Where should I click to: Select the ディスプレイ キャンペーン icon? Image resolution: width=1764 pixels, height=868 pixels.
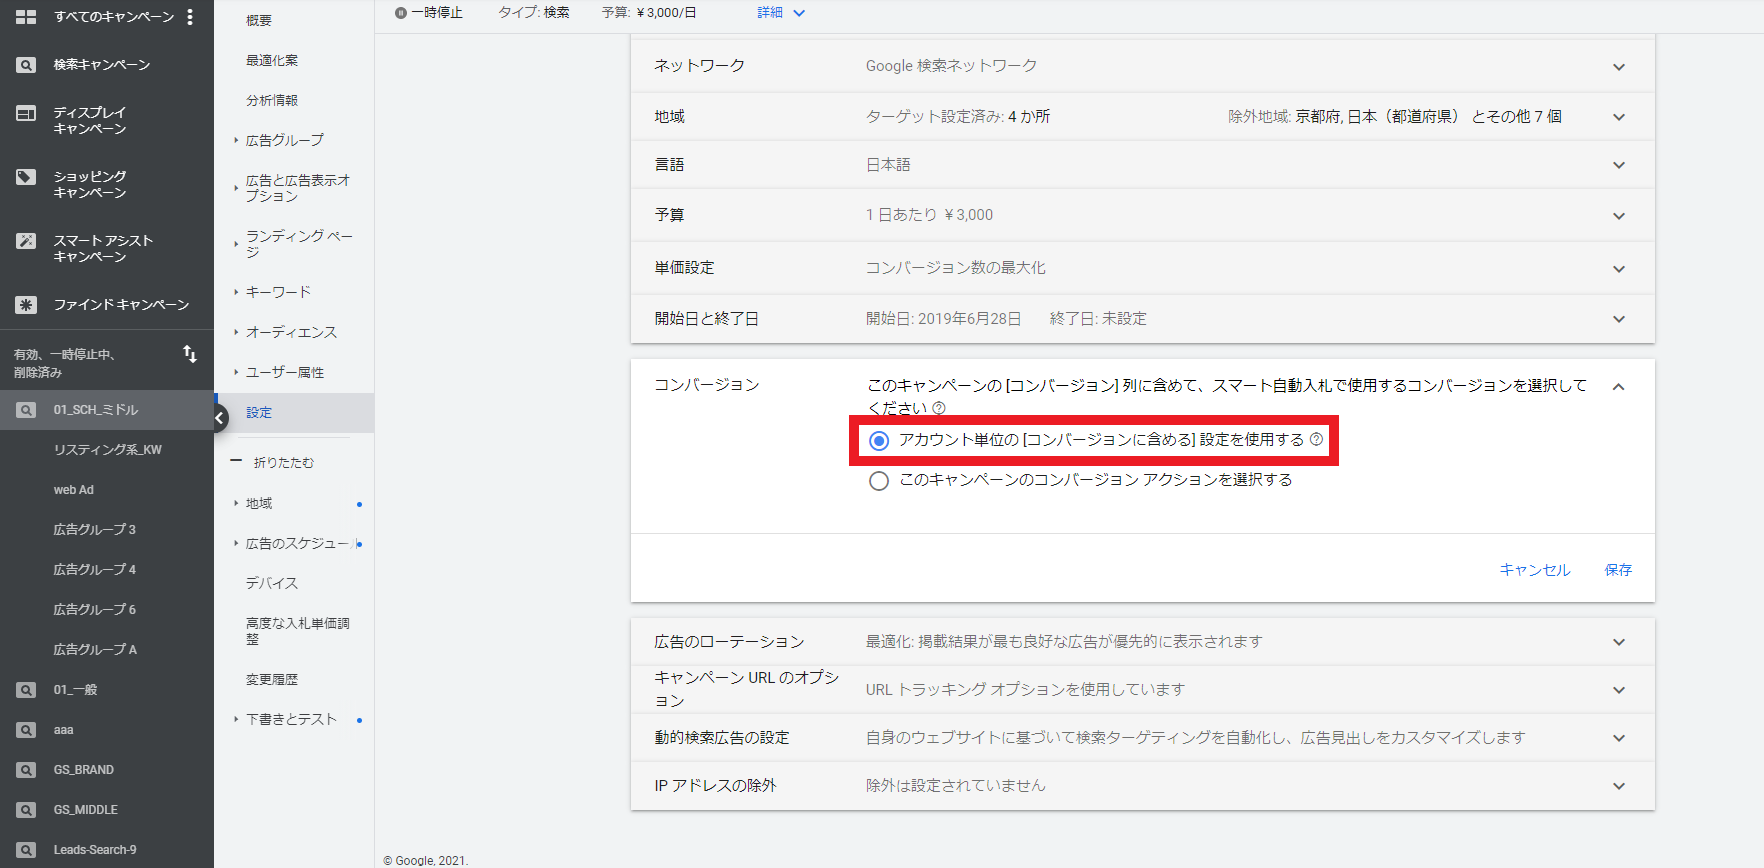coord(26,113)
